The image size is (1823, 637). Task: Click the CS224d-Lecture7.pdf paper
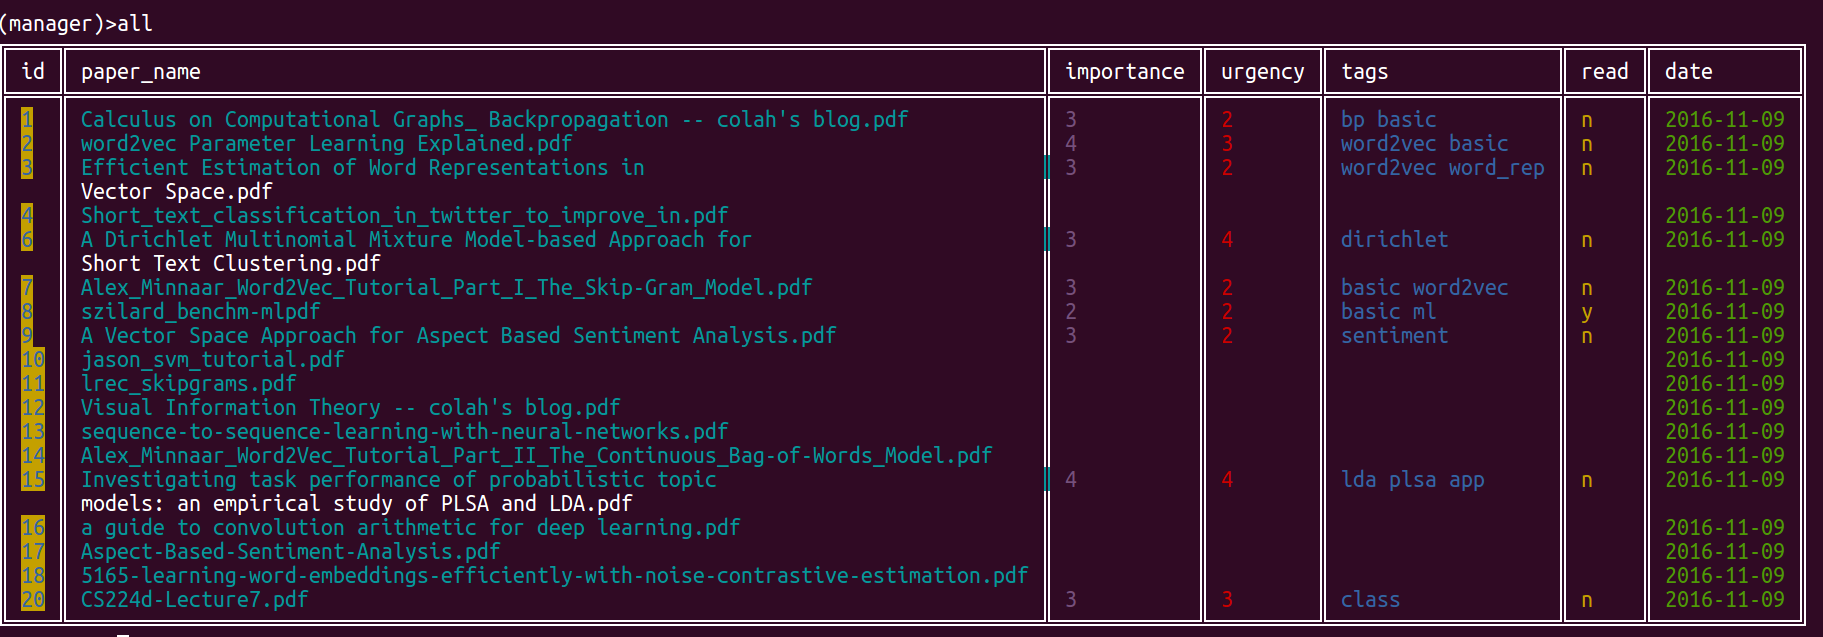point(194,600)
